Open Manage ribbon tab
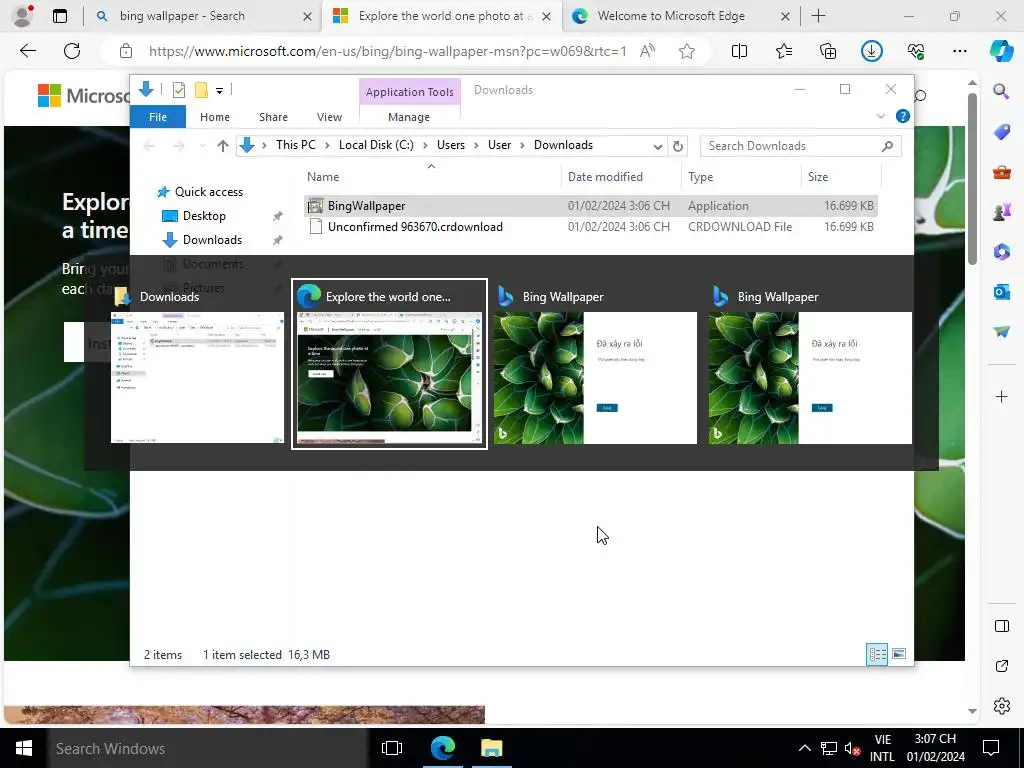Screen dimensions: 1024x768 pyautogui.click(x=409, y=117)
